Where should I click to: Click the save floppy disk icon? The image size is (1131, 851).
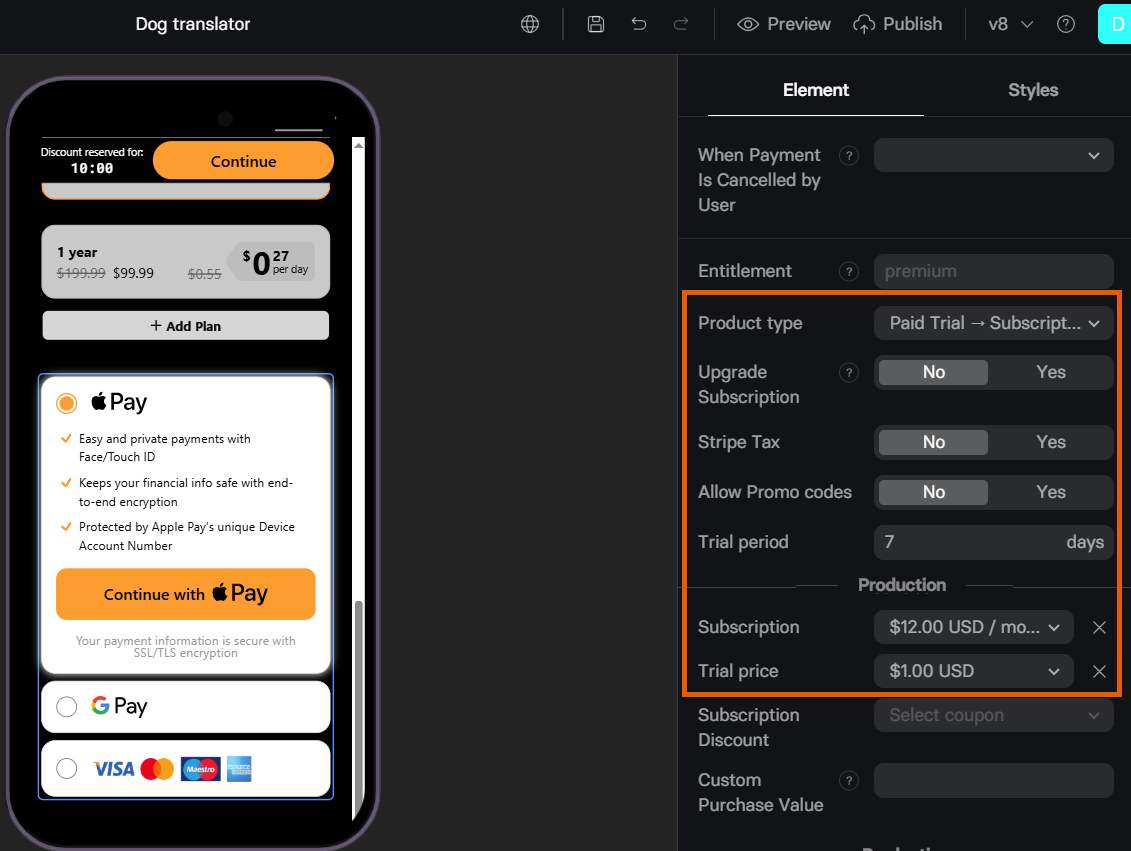(x=596, y=24)
